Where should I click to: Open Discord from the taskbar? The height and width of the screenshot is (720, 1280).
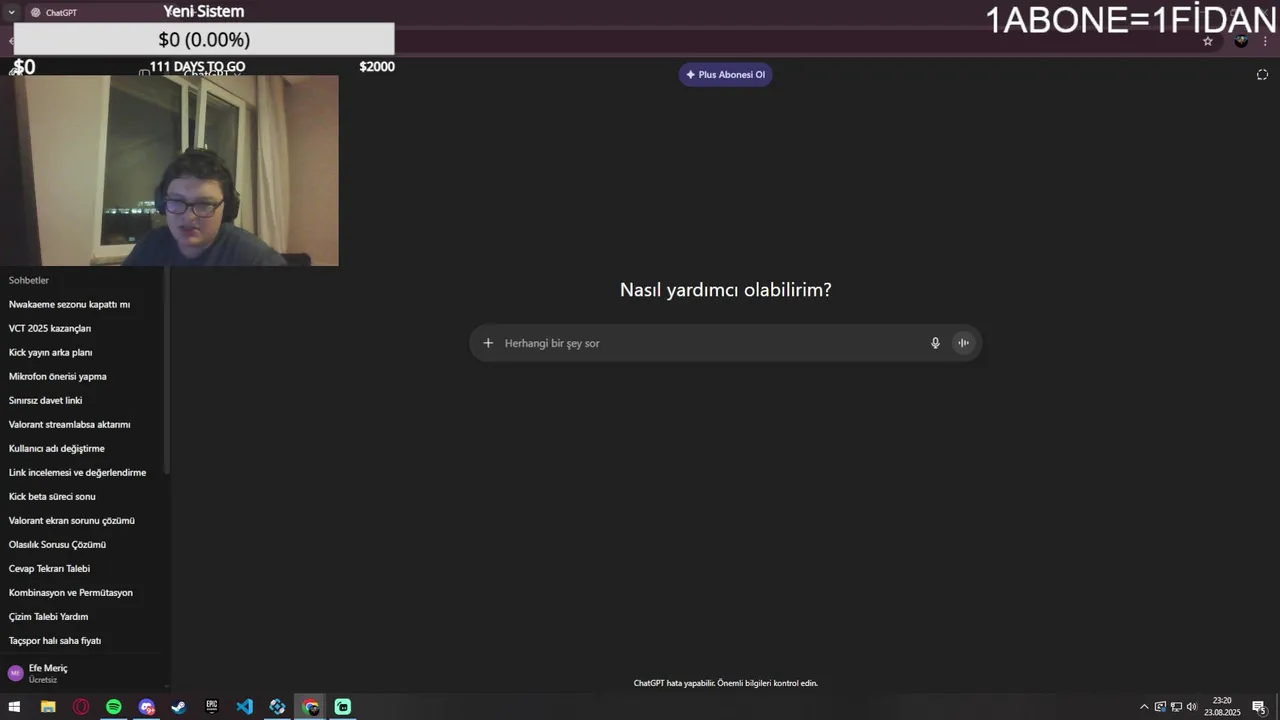147,707
